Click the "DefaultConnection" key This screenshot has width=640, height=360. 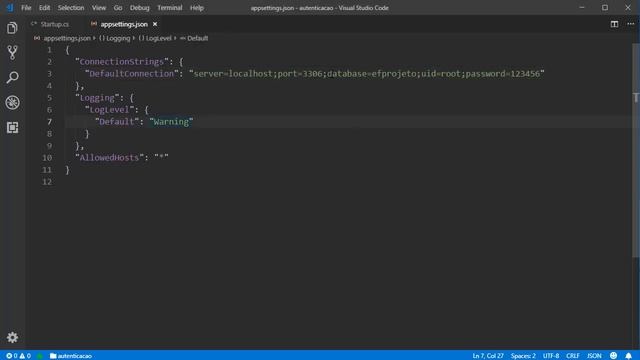pos(131,73)
